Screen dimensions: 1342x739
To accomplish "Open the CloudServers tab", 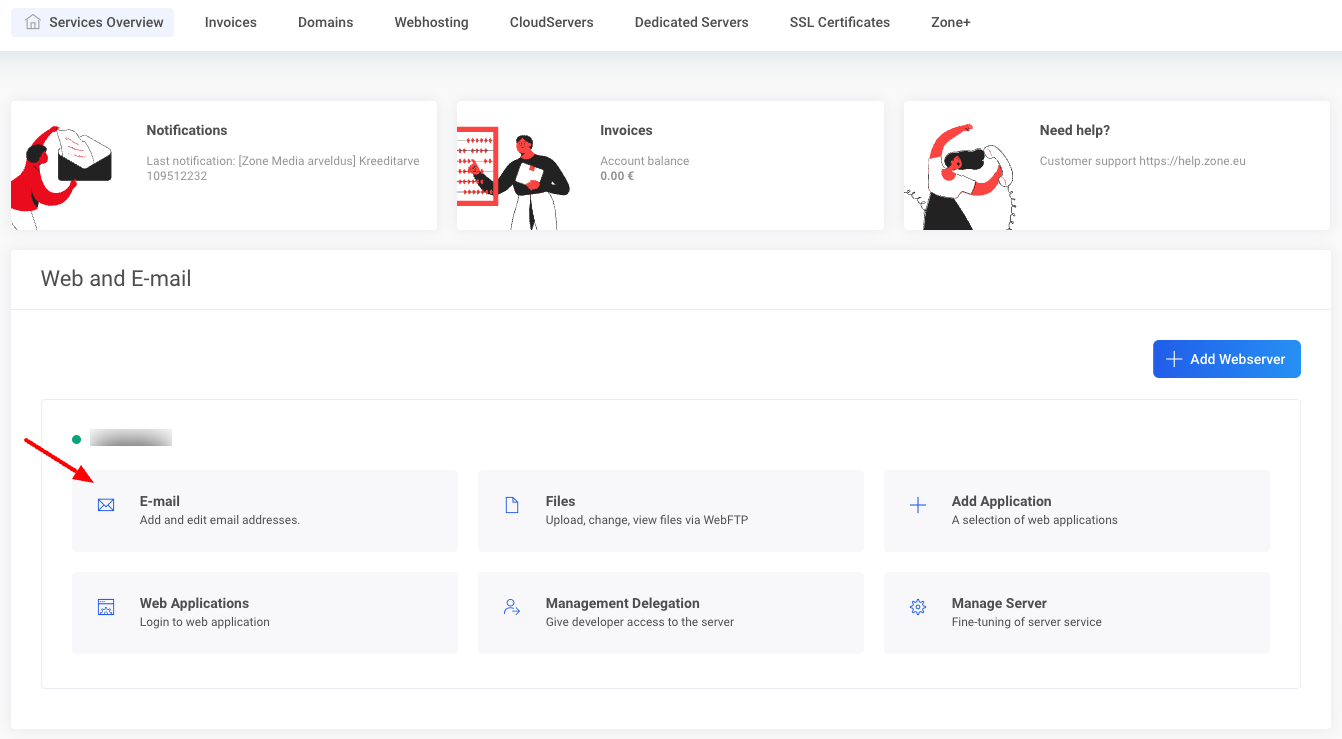I will click(x=551, y=22).
